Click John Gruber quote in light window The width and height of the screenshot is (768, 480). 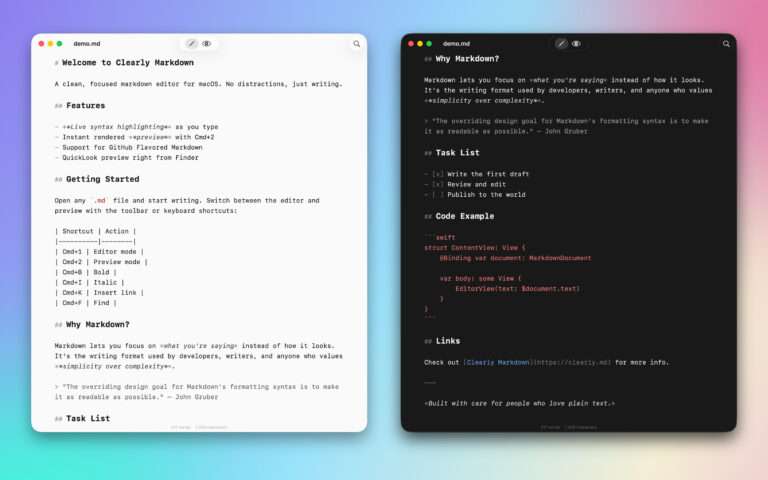tap(196, 392)
